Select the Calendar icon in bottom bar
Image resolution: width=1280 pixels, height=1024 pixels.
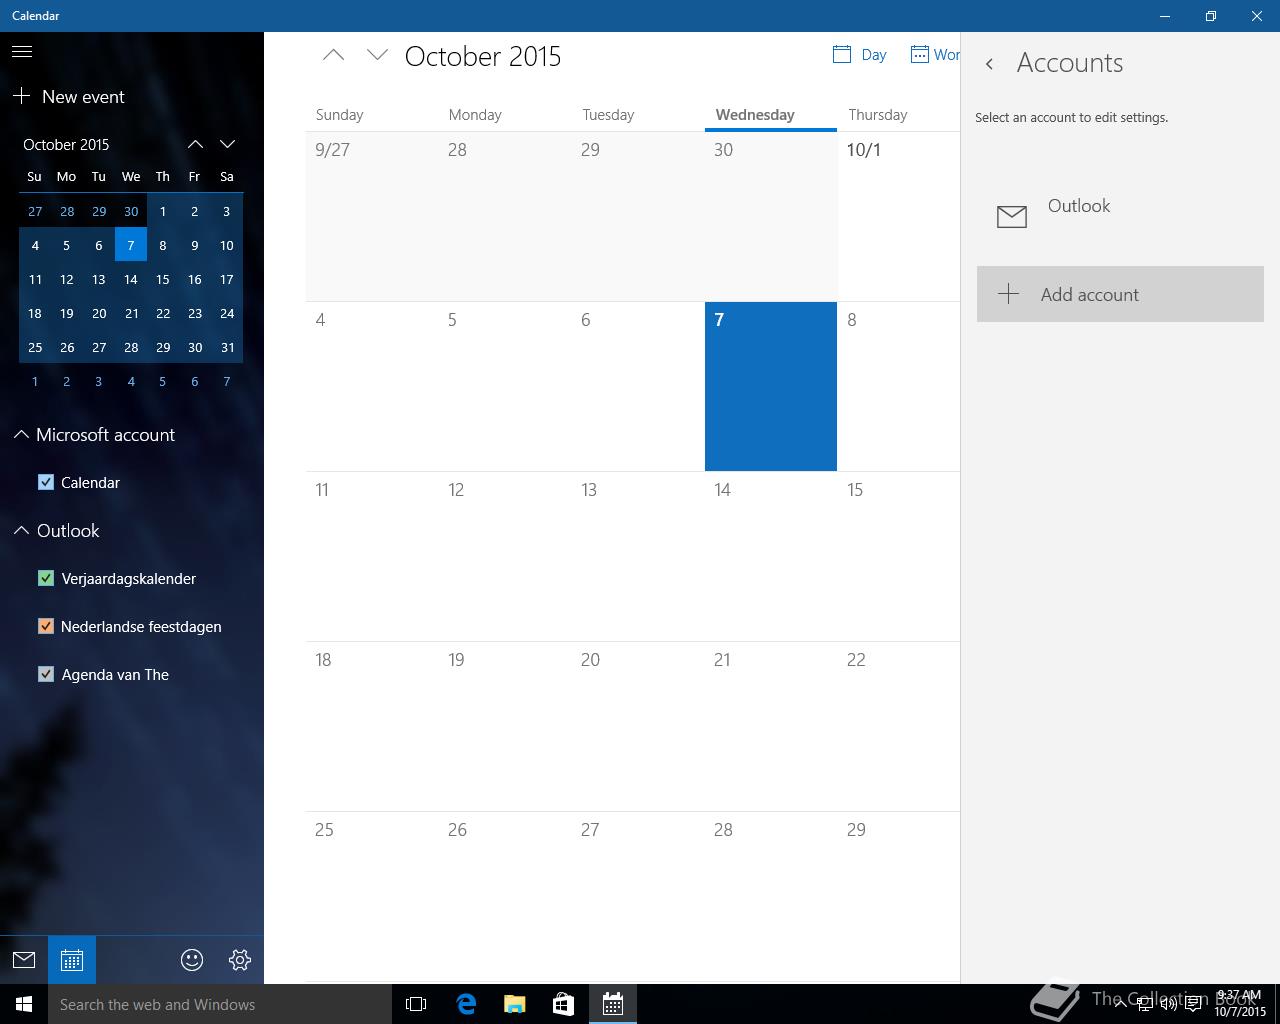pyautogui.click(x=72, y=960)
